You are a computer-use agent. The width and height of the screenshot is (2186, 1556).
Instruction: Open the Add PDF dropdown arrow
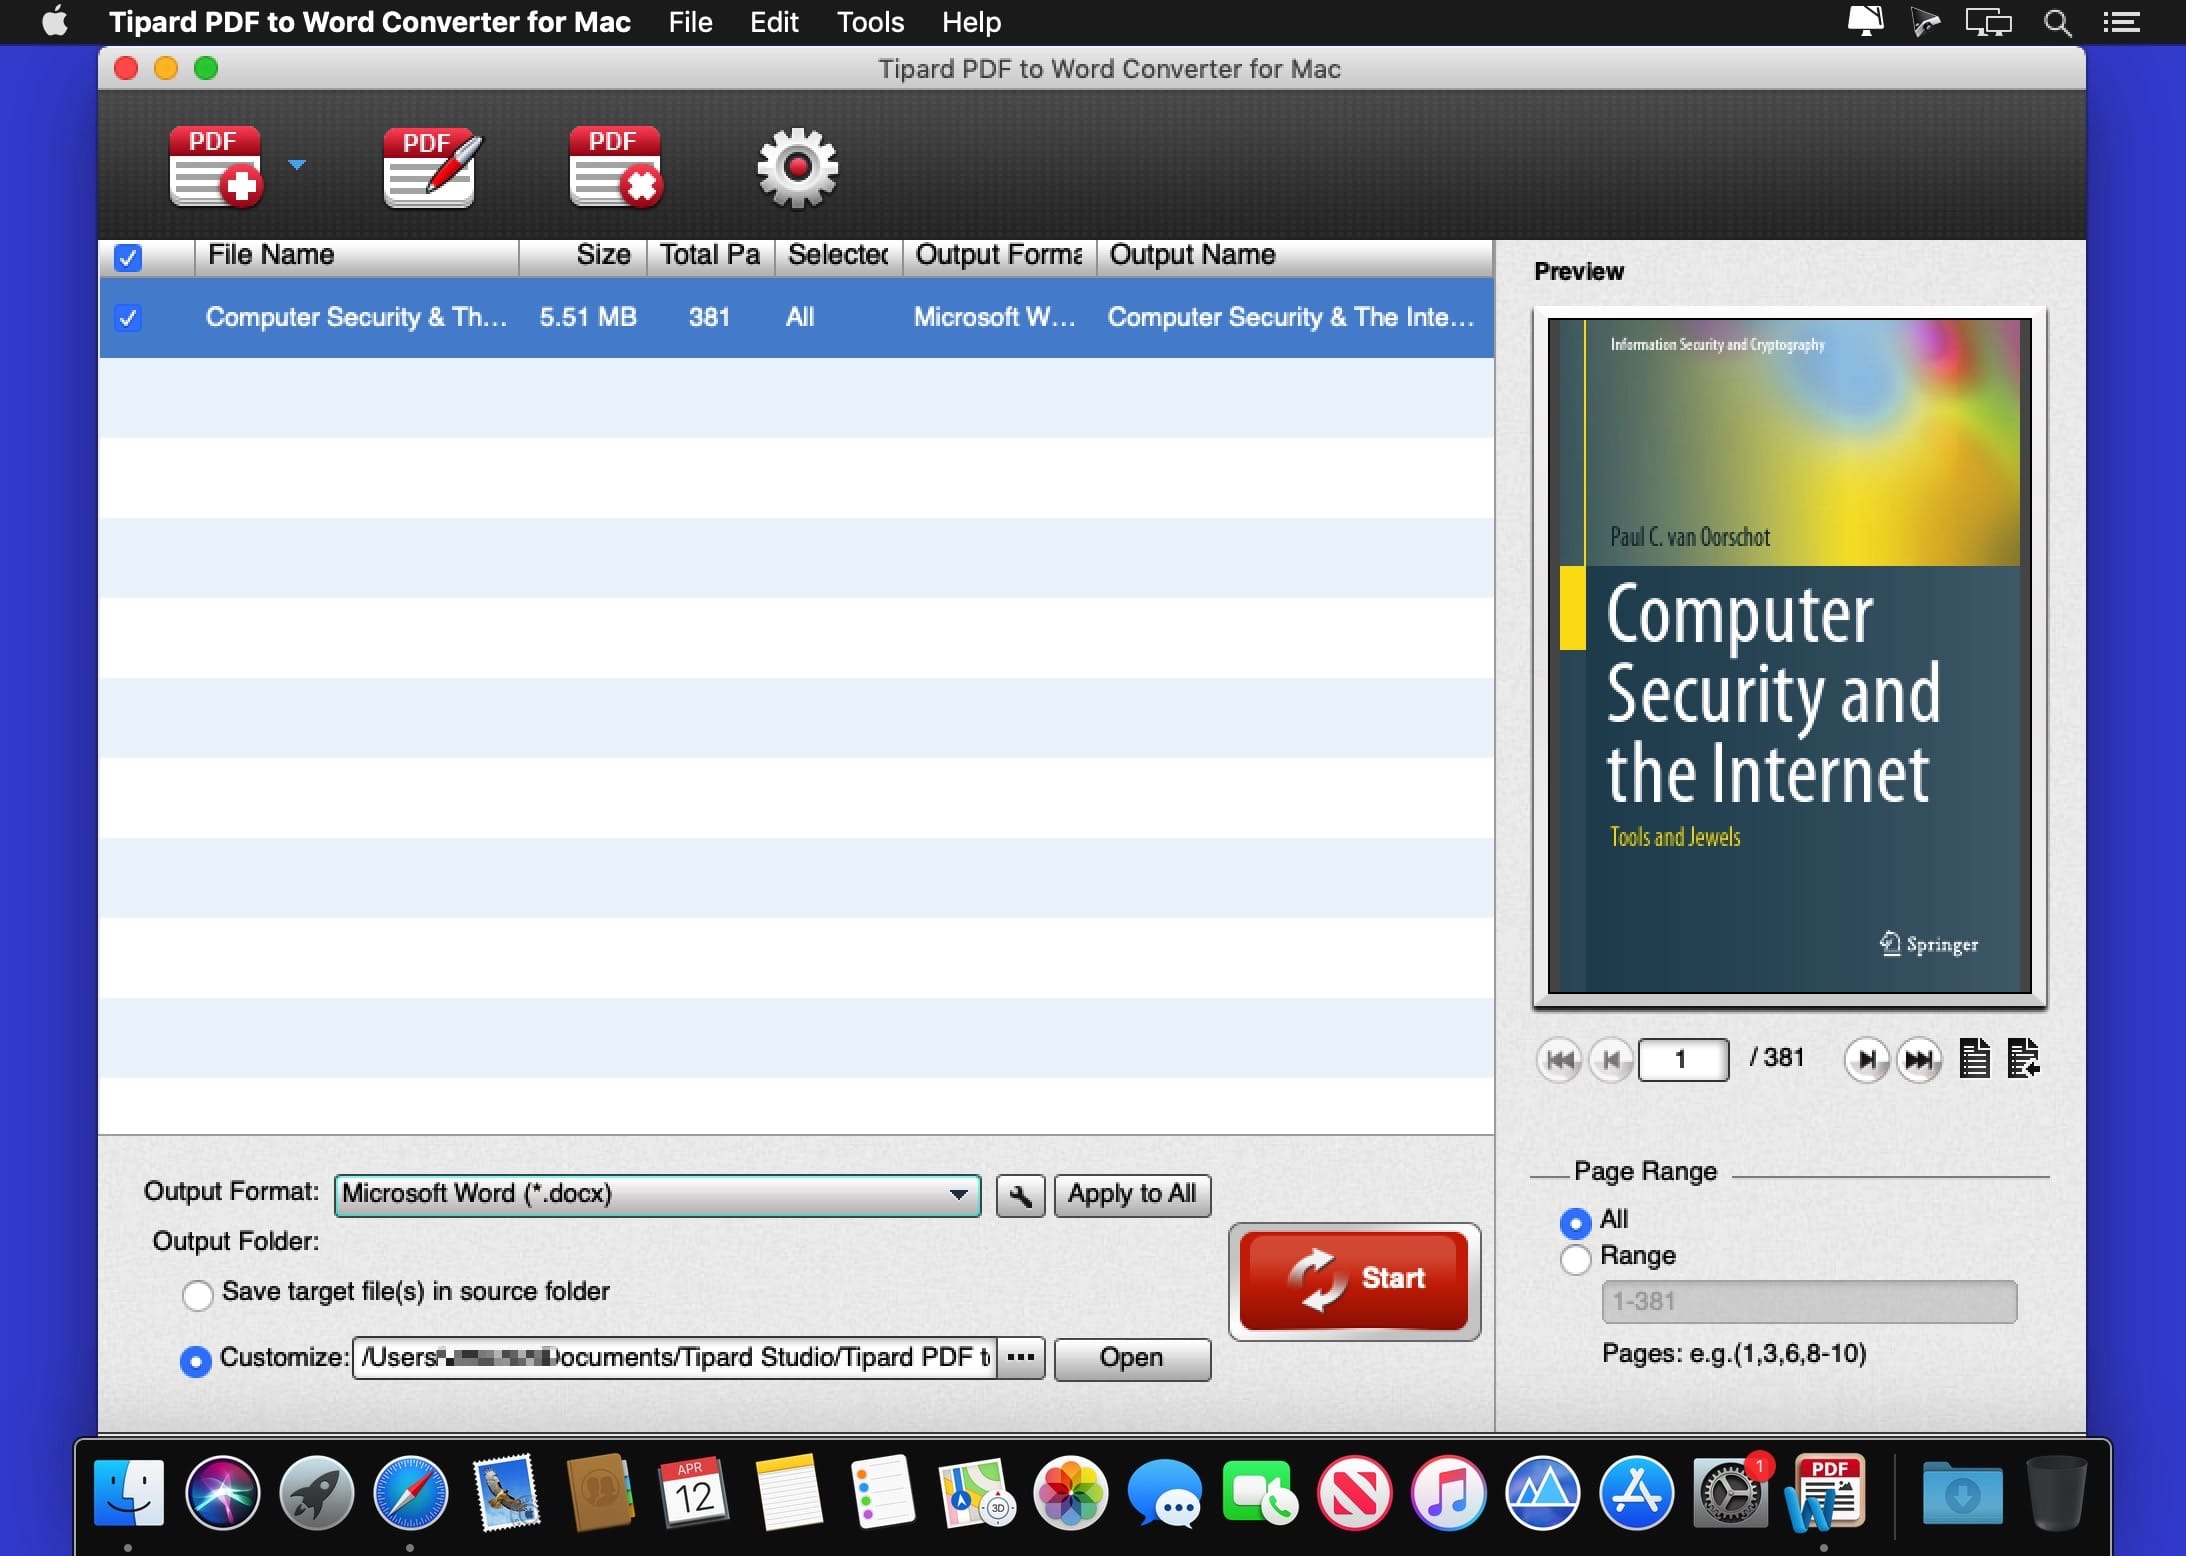click(297, 164)
